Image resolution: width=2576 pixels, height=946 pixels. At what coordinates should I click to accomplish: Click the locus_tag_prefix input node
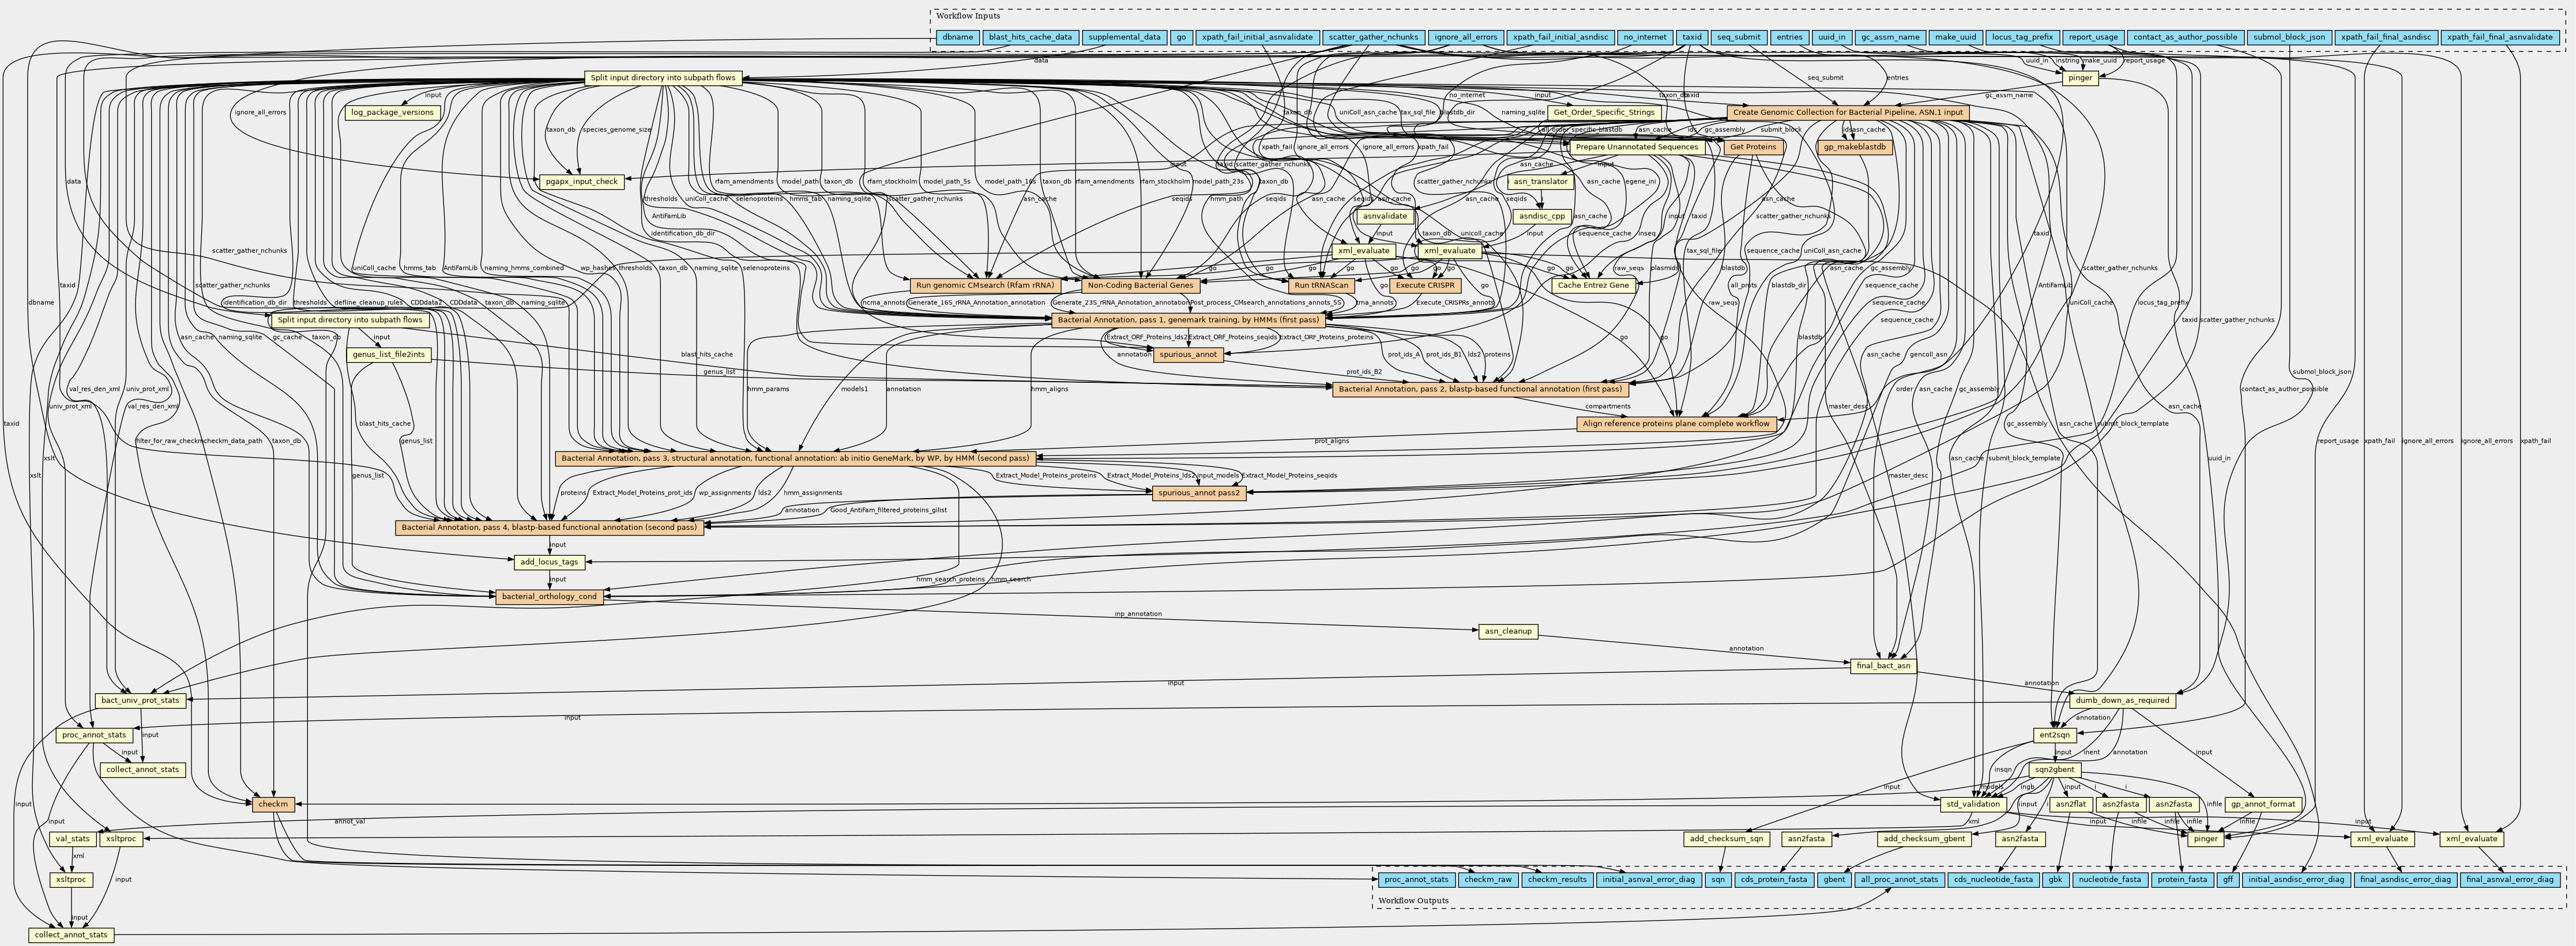[x=2022, y=37]
